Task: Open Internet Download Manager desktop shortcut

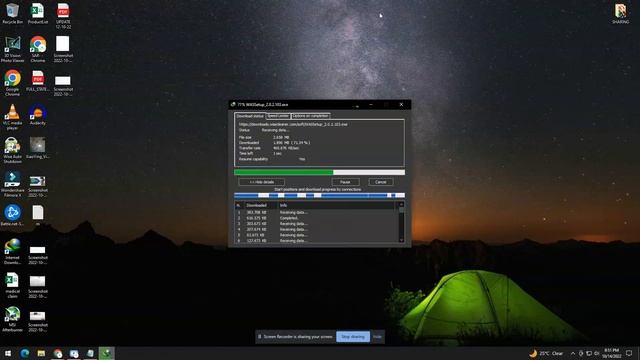Action: click(x=12, y=251)
